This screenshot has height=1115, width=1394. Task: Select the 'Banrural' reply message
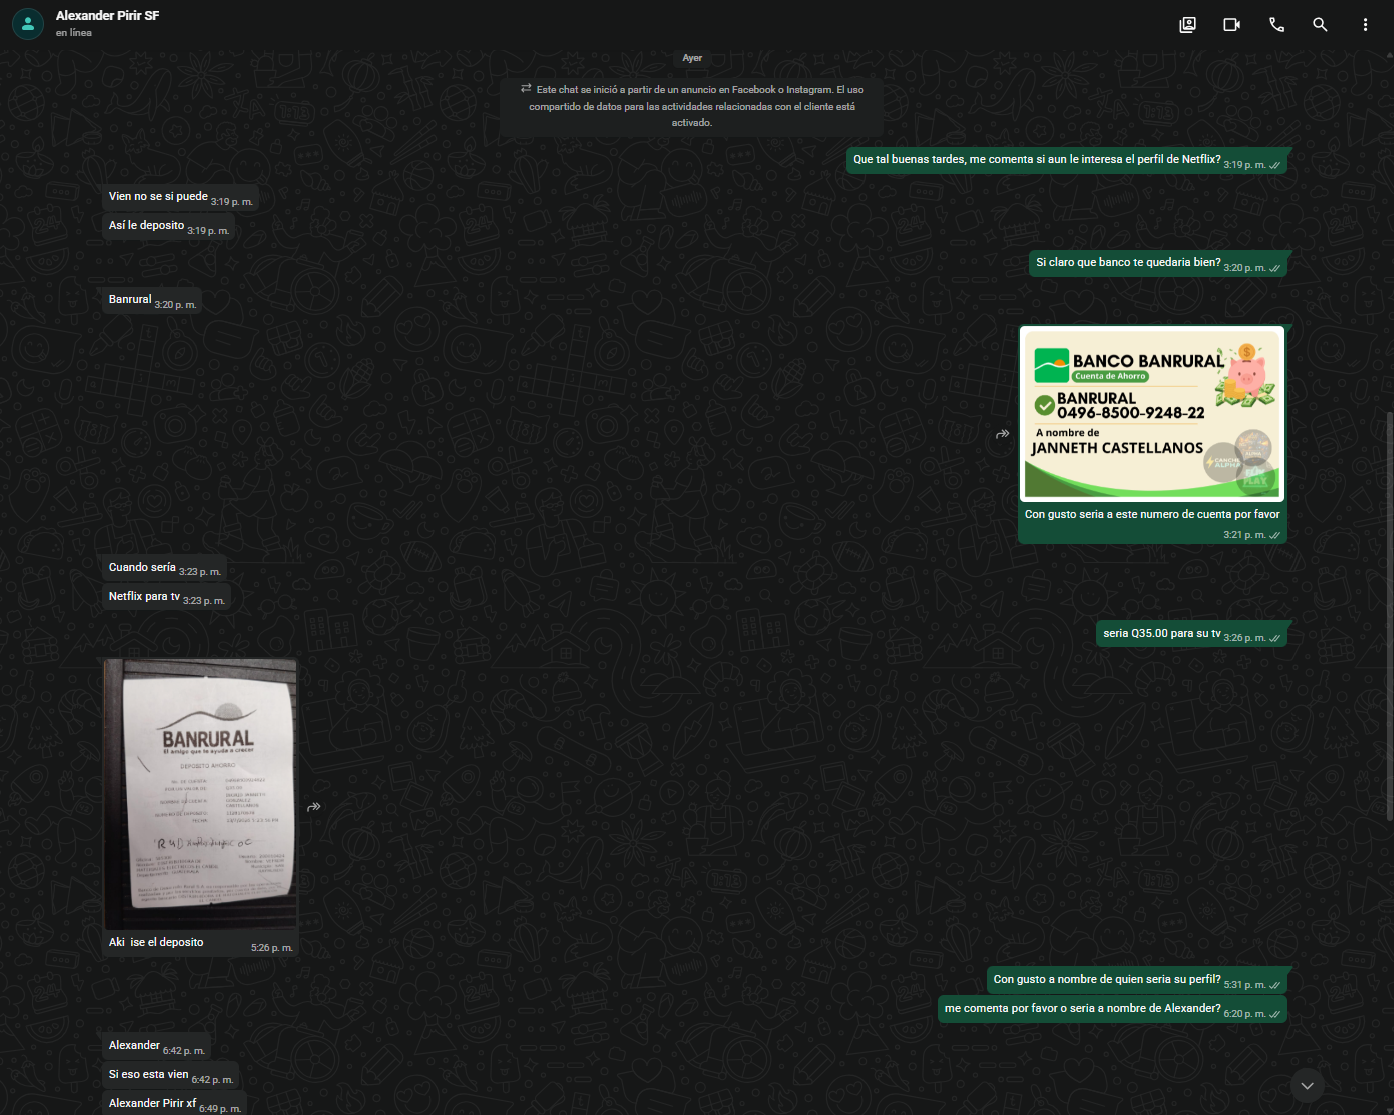pos(152,300)
